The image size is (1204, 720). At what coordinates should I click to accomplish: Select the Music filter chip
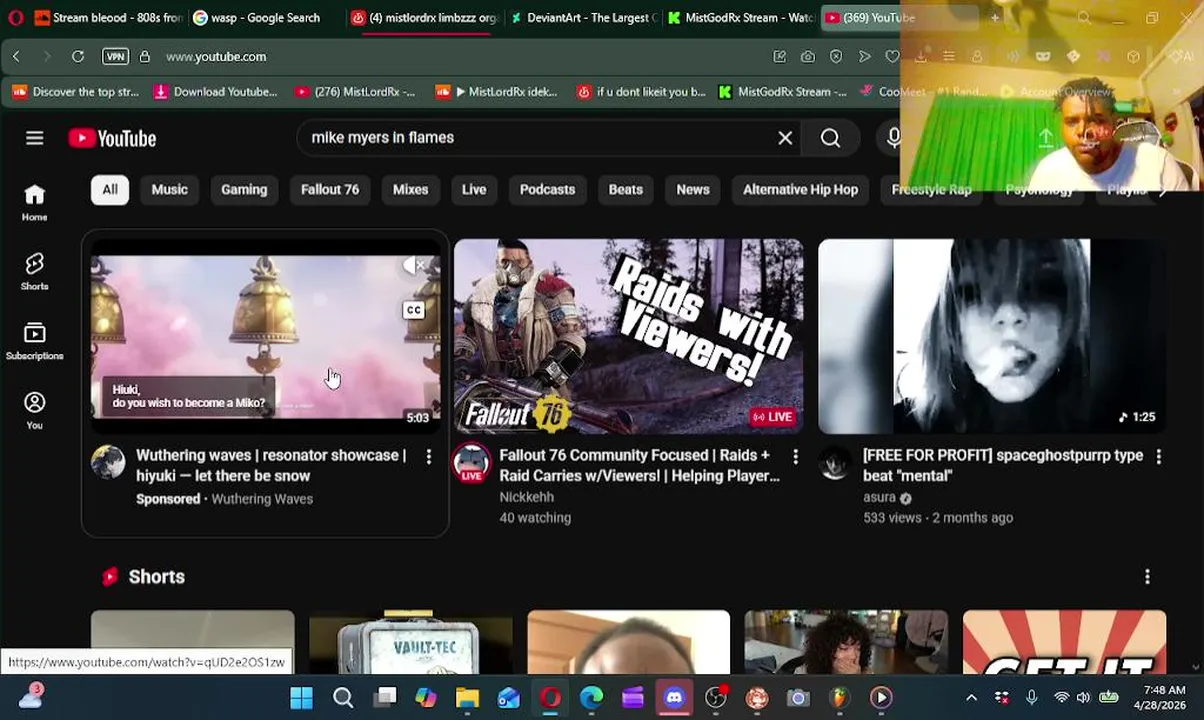click(x=169, y=189)
